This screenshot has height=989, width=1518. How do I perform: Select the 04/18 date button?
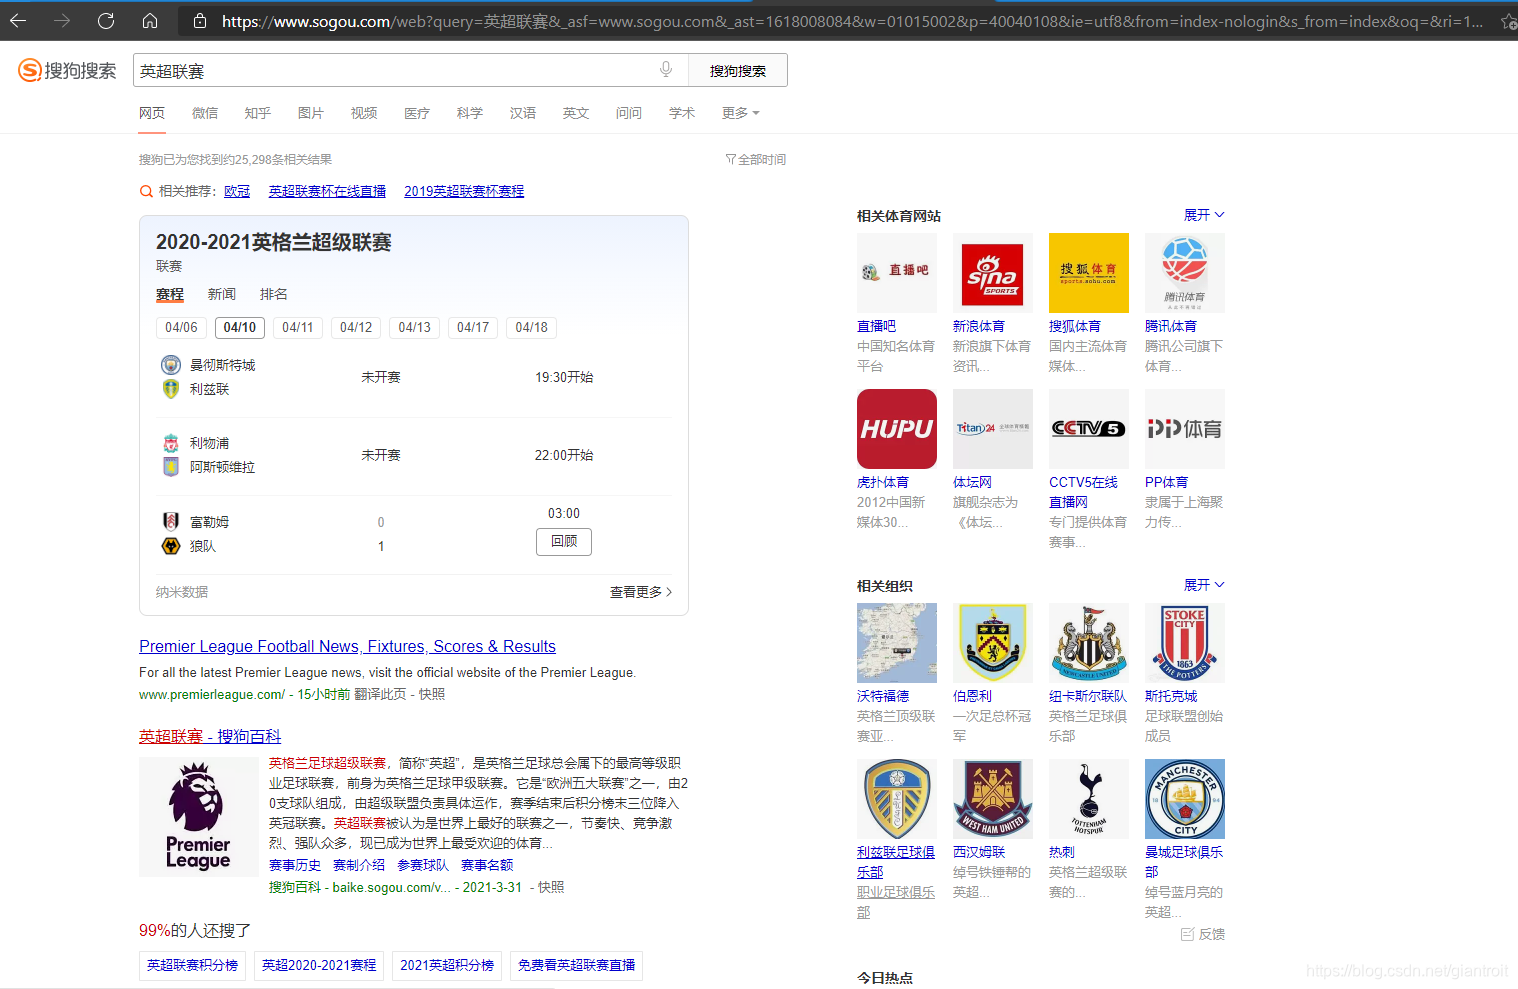tap(532, 327)
